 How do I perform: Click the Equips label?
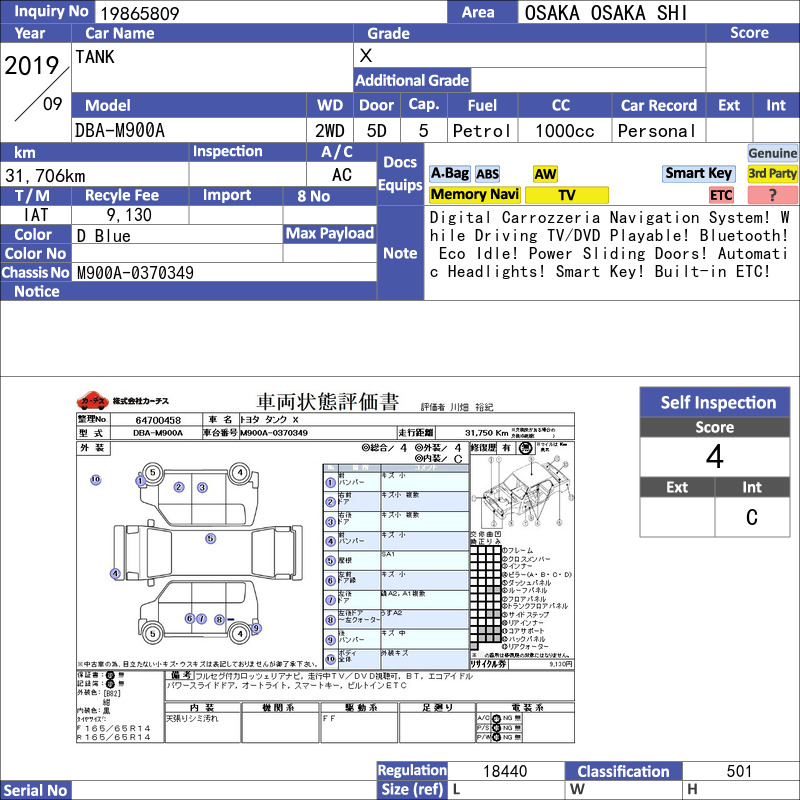400,185
